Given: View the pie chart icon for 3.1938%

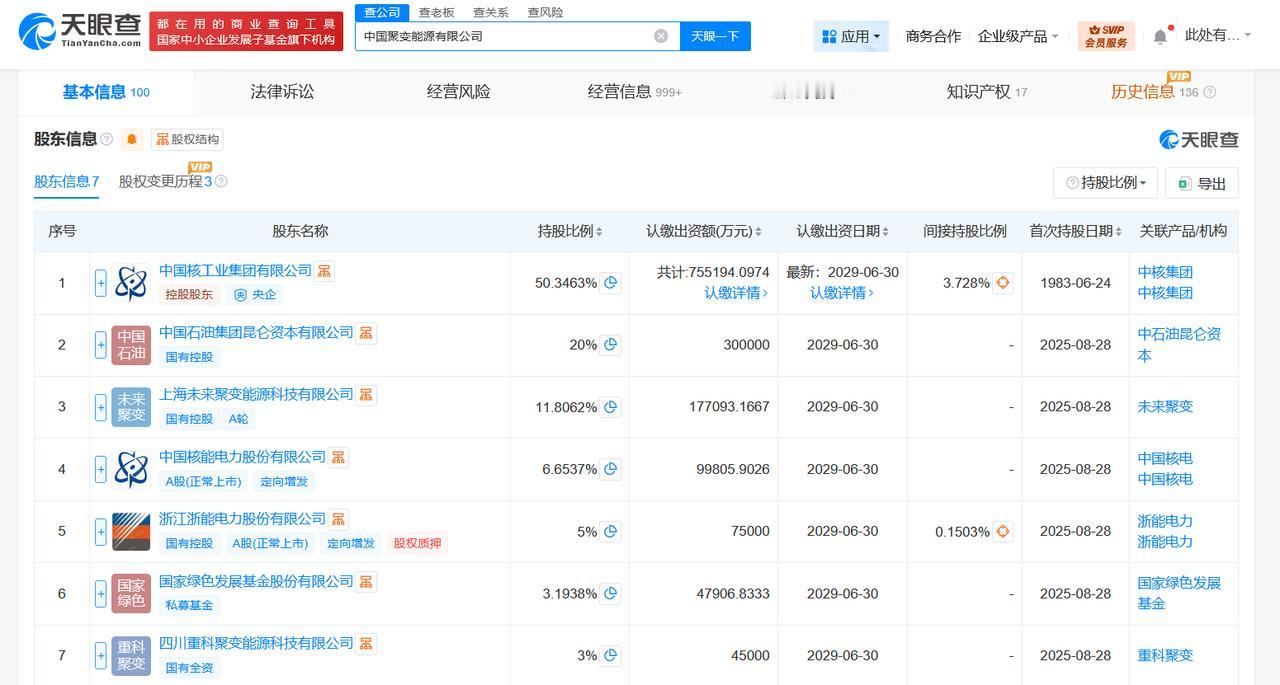Looking at the screenshot, I should 610,593.
